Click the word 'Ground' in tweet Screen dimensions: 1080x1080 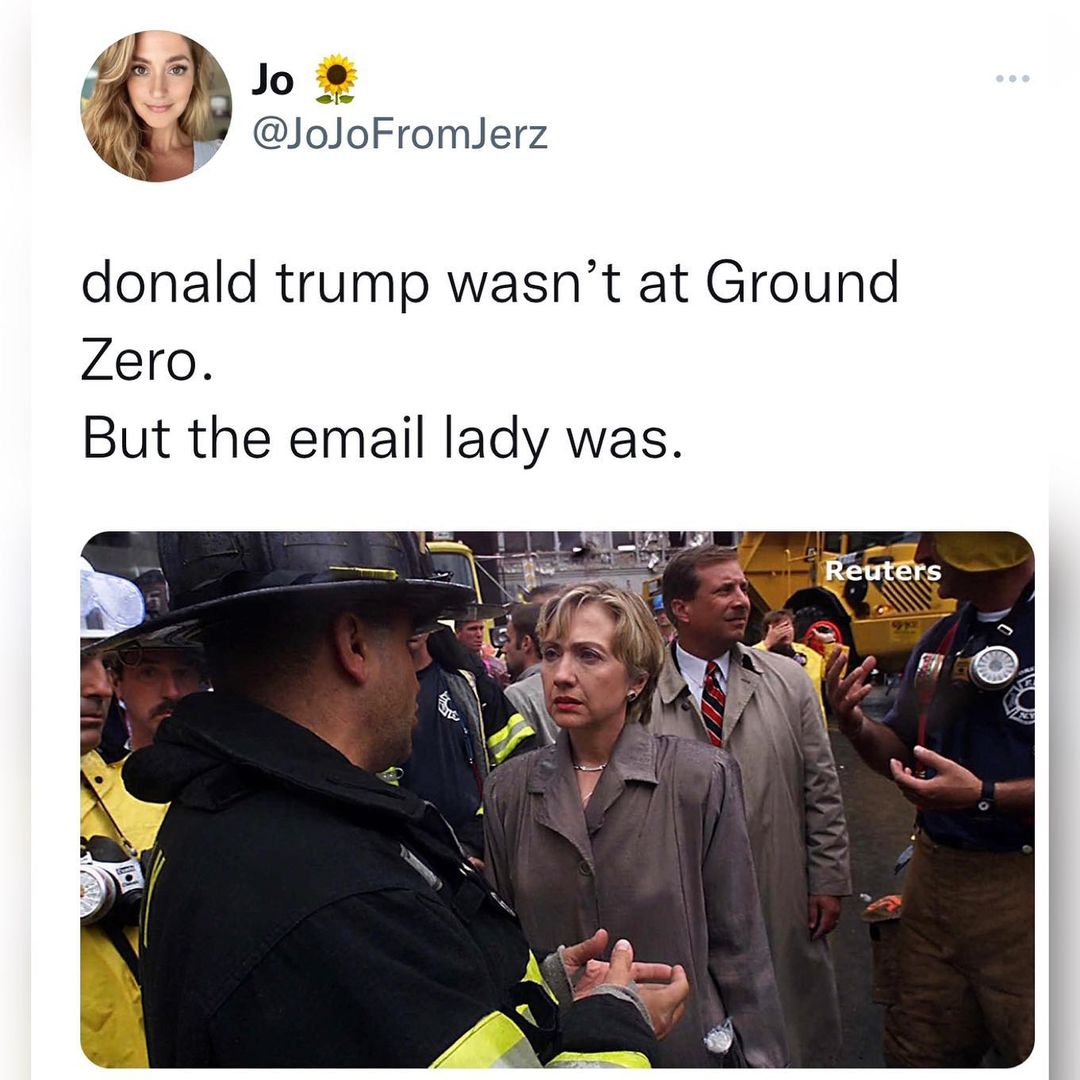point(802,282)
